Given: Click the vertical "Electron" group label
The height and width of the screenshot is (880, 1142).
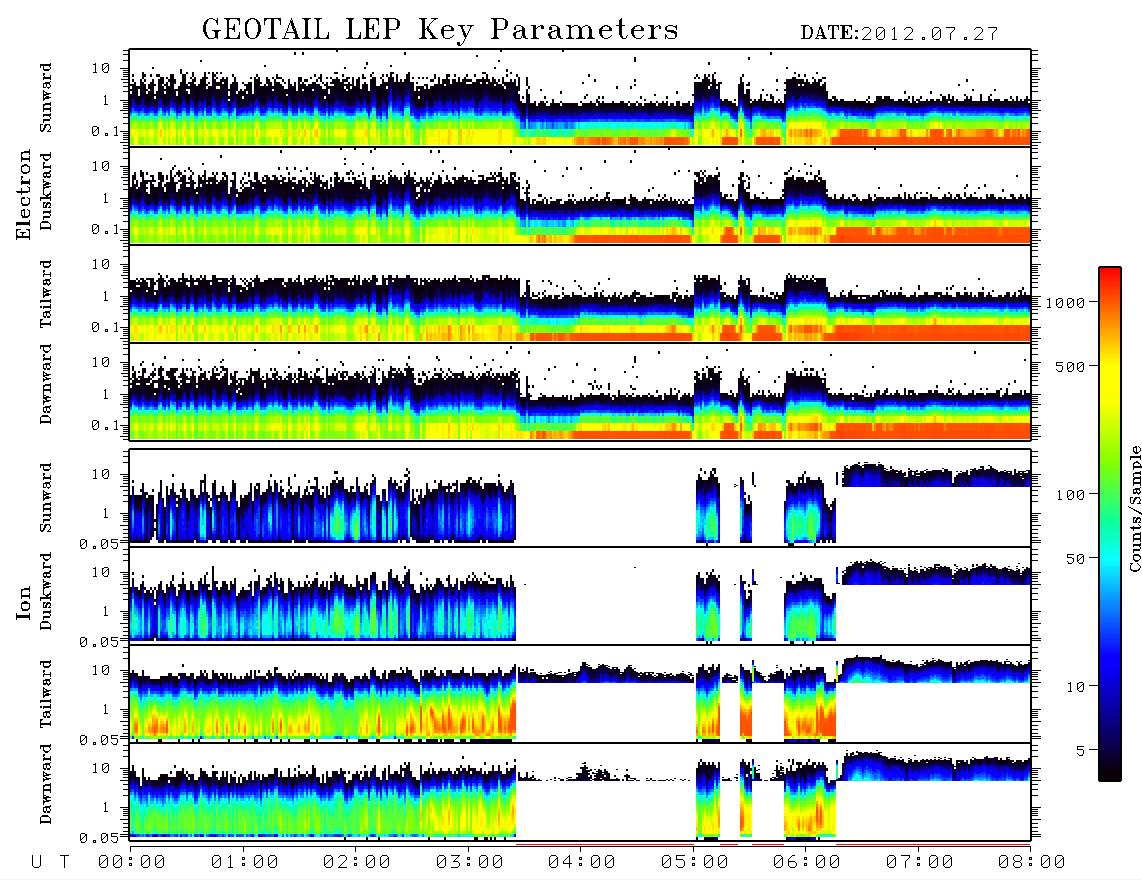Looking at the screenshot, I should tap(24, 195).
